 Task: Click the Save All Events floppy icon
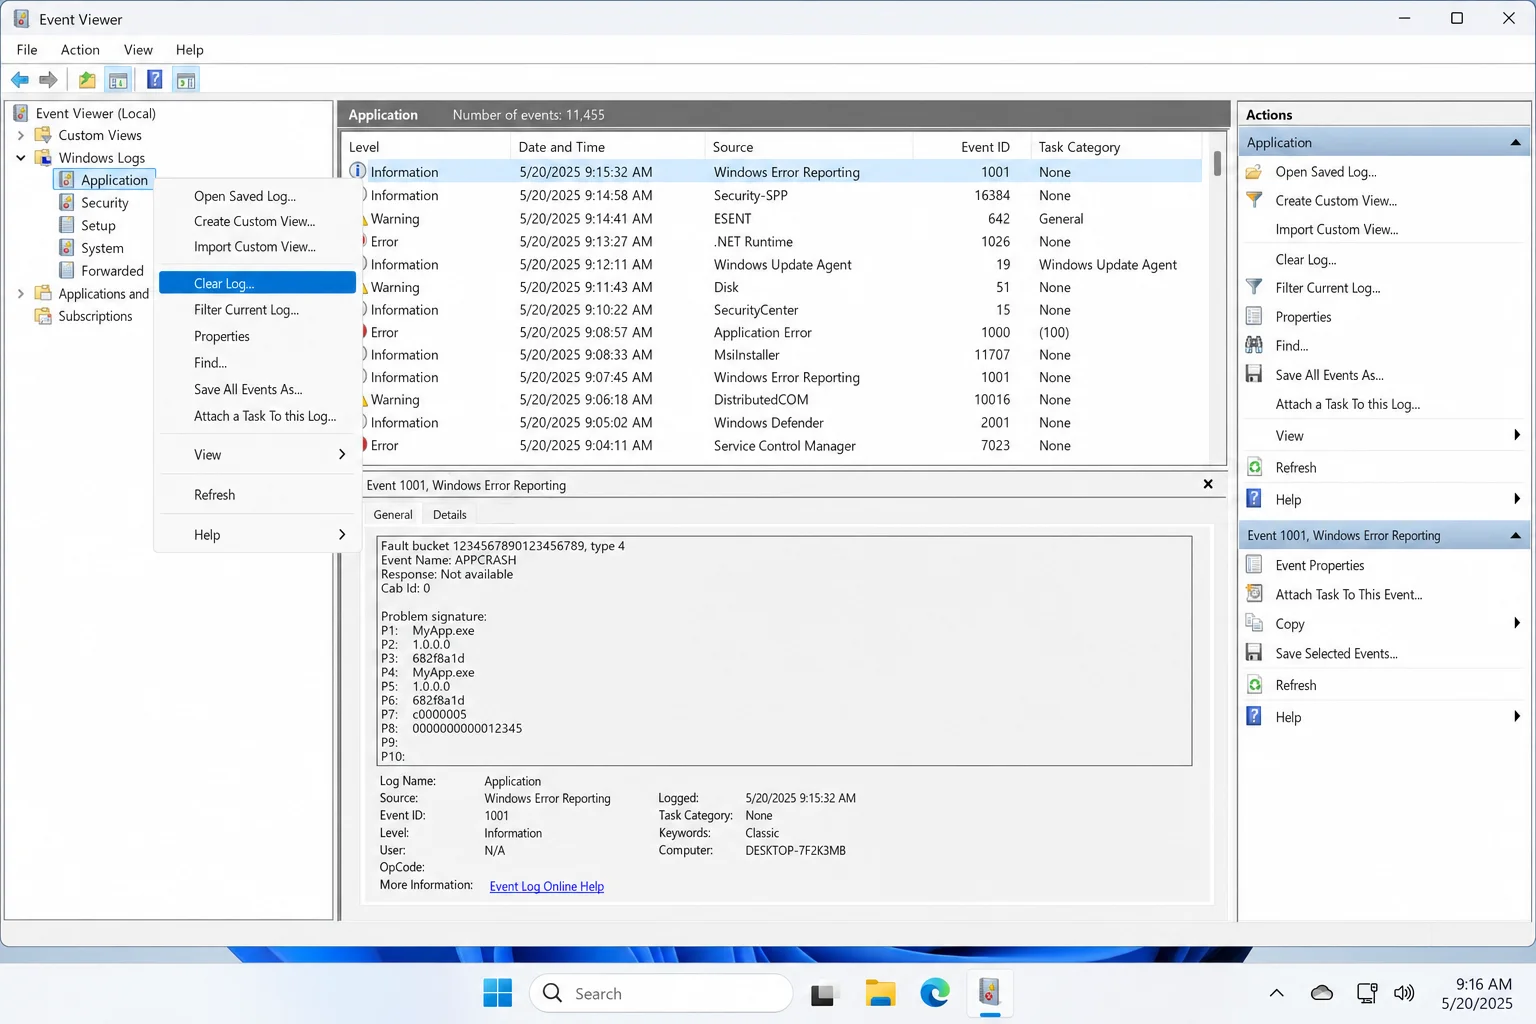[1254, 374]
